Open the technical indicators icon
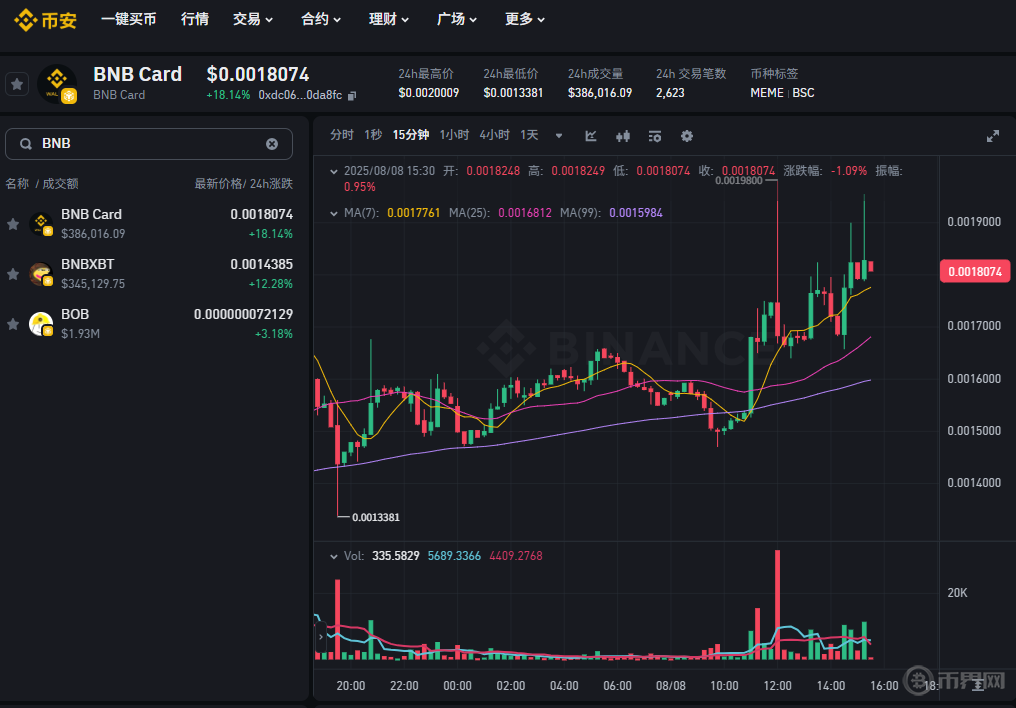The height and width of the screenshot is (708, 1016). [655, 136]
